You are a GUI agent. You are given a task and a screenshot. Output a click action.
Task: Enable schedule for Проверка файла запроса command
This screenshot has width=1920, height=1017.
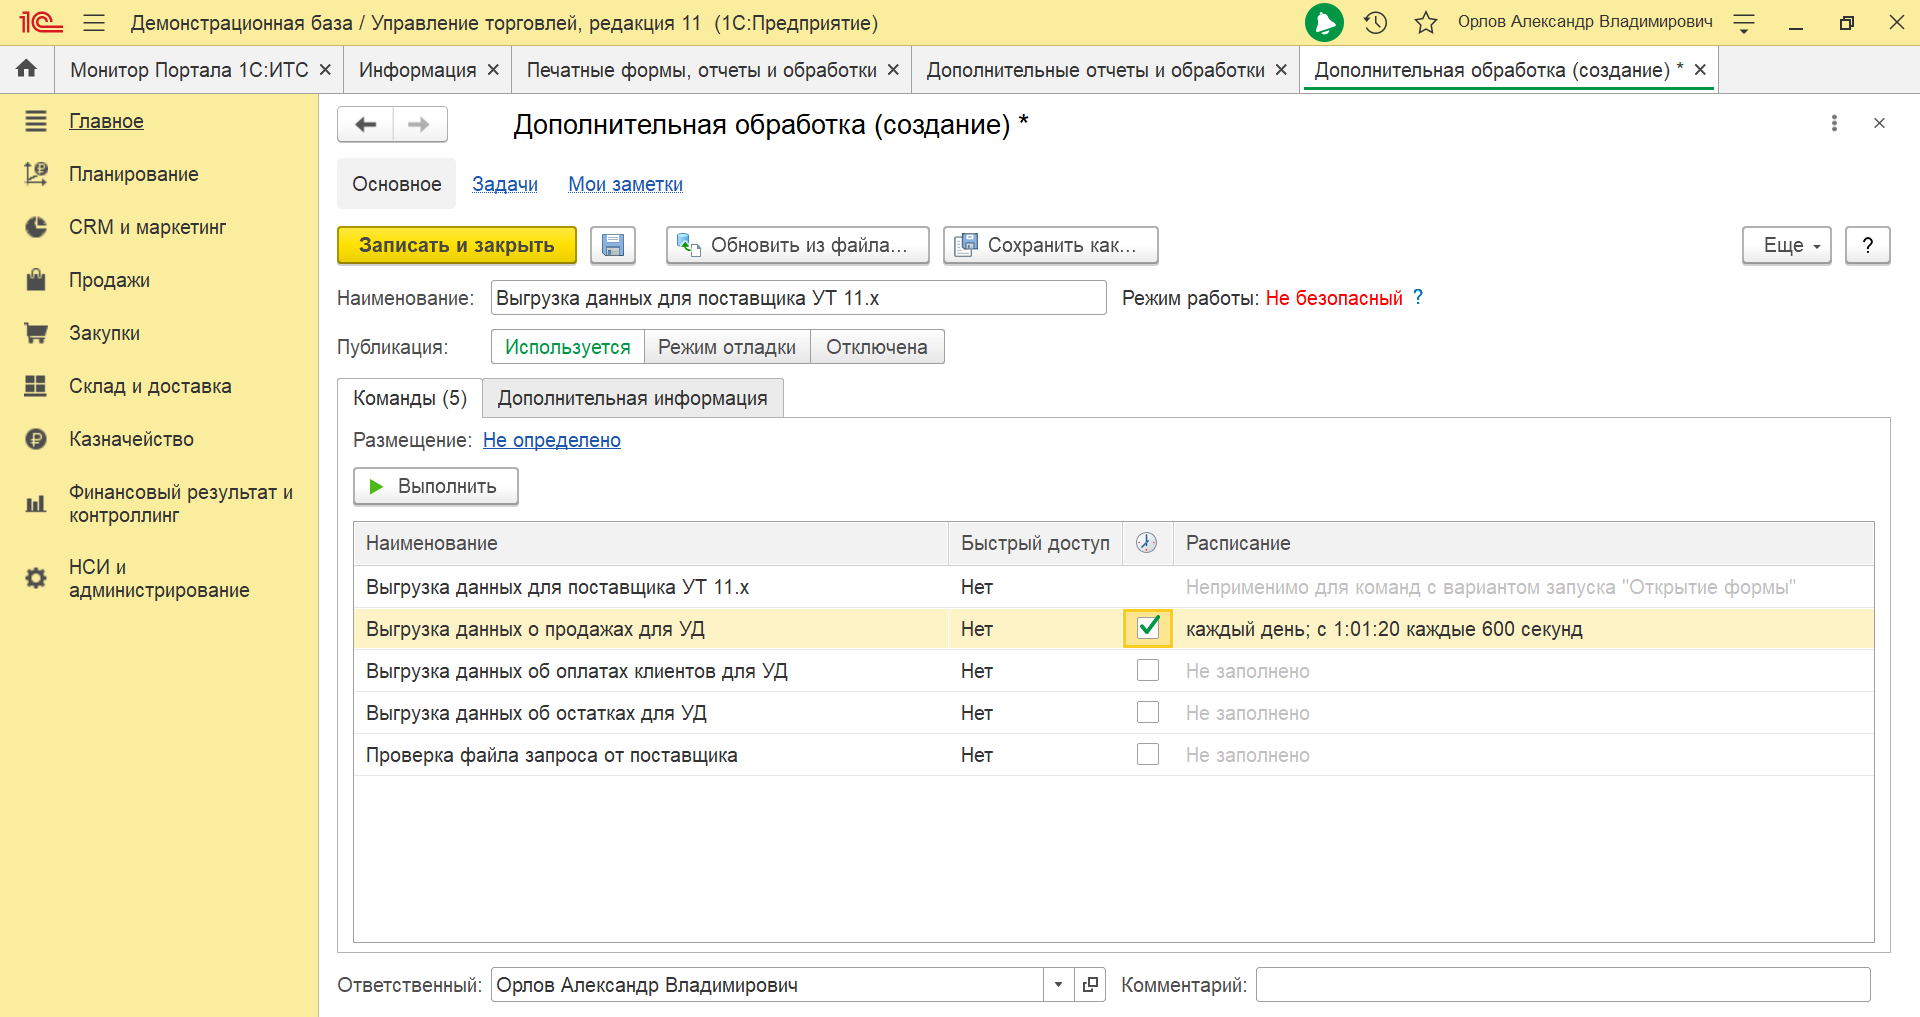1148,754
